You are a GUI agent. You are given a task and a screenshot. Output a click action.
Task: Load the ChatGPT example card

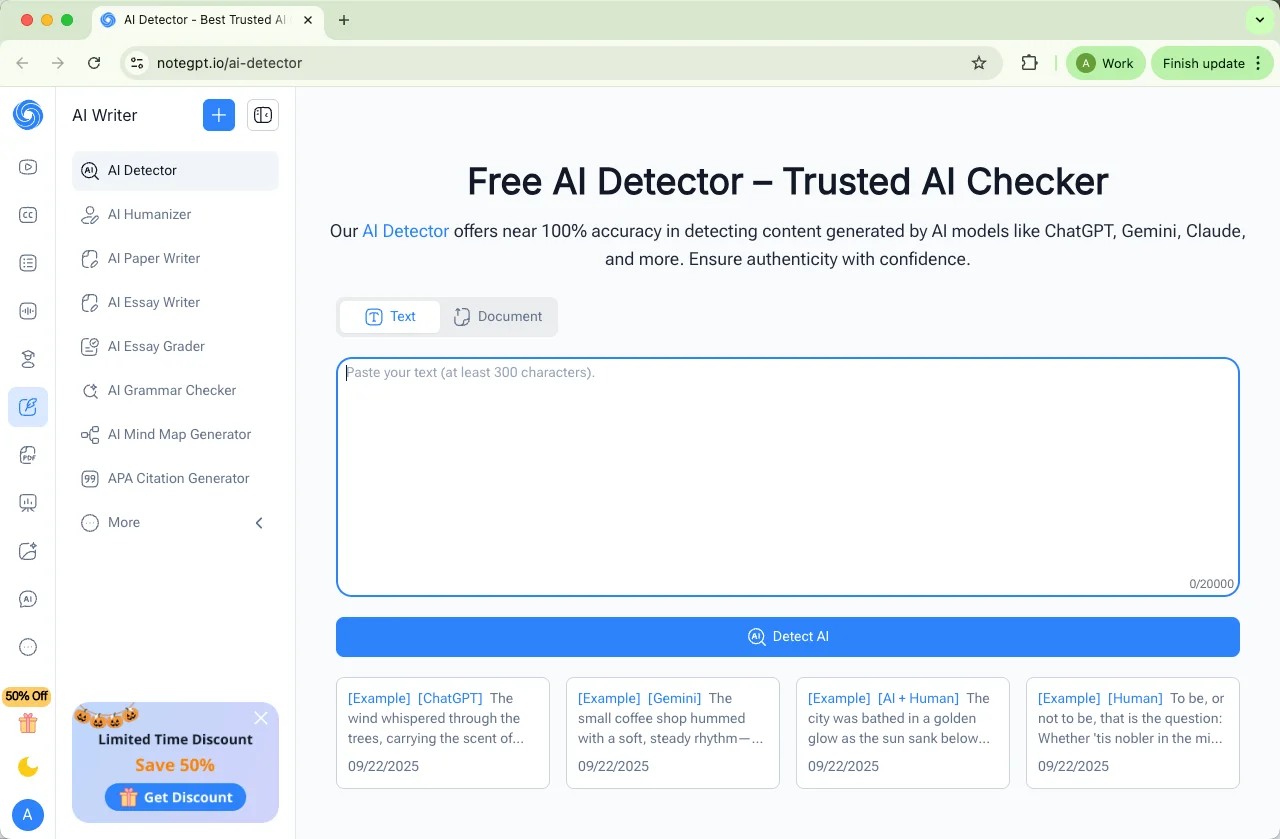442,733
